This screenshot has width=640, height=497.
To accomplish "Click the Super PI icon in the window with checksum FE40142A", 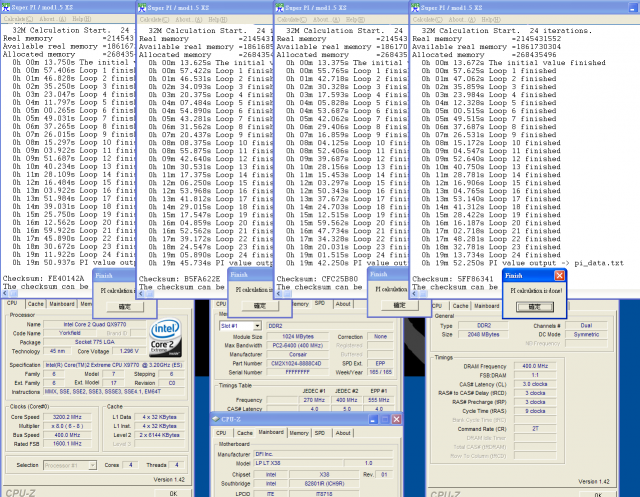I will [6, 7].
